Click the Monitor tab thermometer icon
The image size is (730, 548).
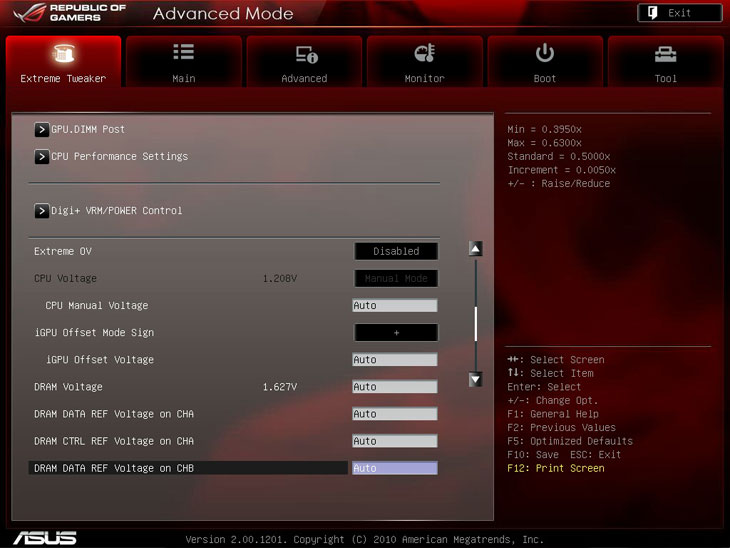coord(424,54)
